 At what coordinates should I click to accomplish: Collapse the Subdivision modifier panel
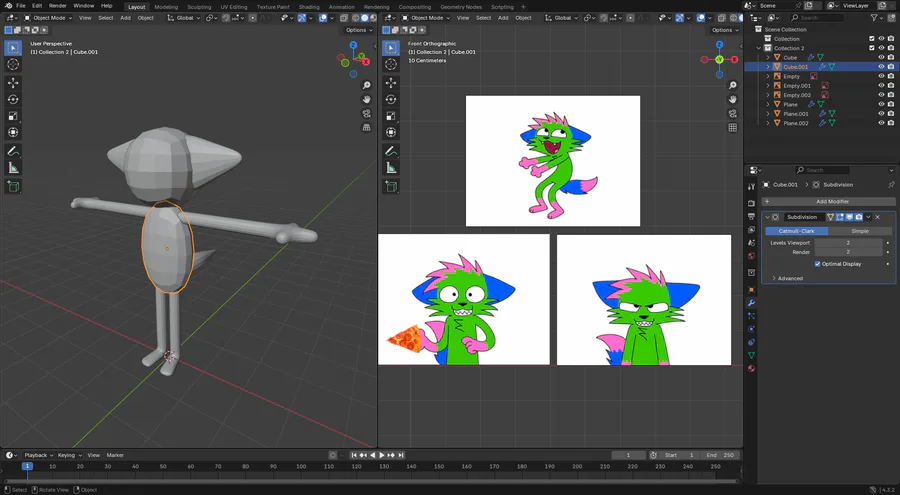pyautogui.click(x=767, y=217)
